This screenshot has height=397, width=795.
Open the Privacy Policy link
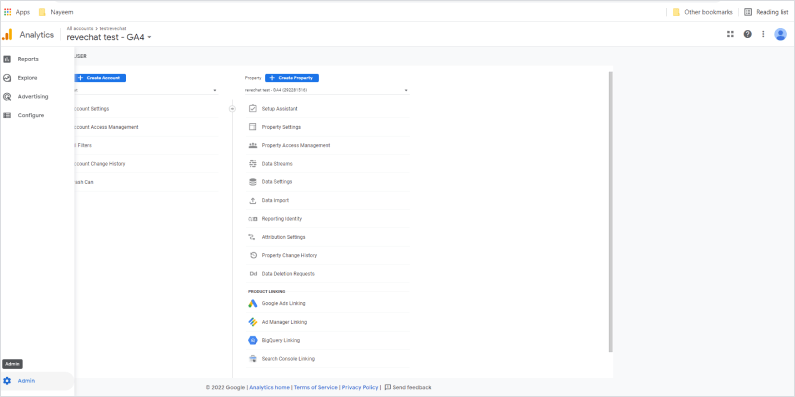click(360, 387)
